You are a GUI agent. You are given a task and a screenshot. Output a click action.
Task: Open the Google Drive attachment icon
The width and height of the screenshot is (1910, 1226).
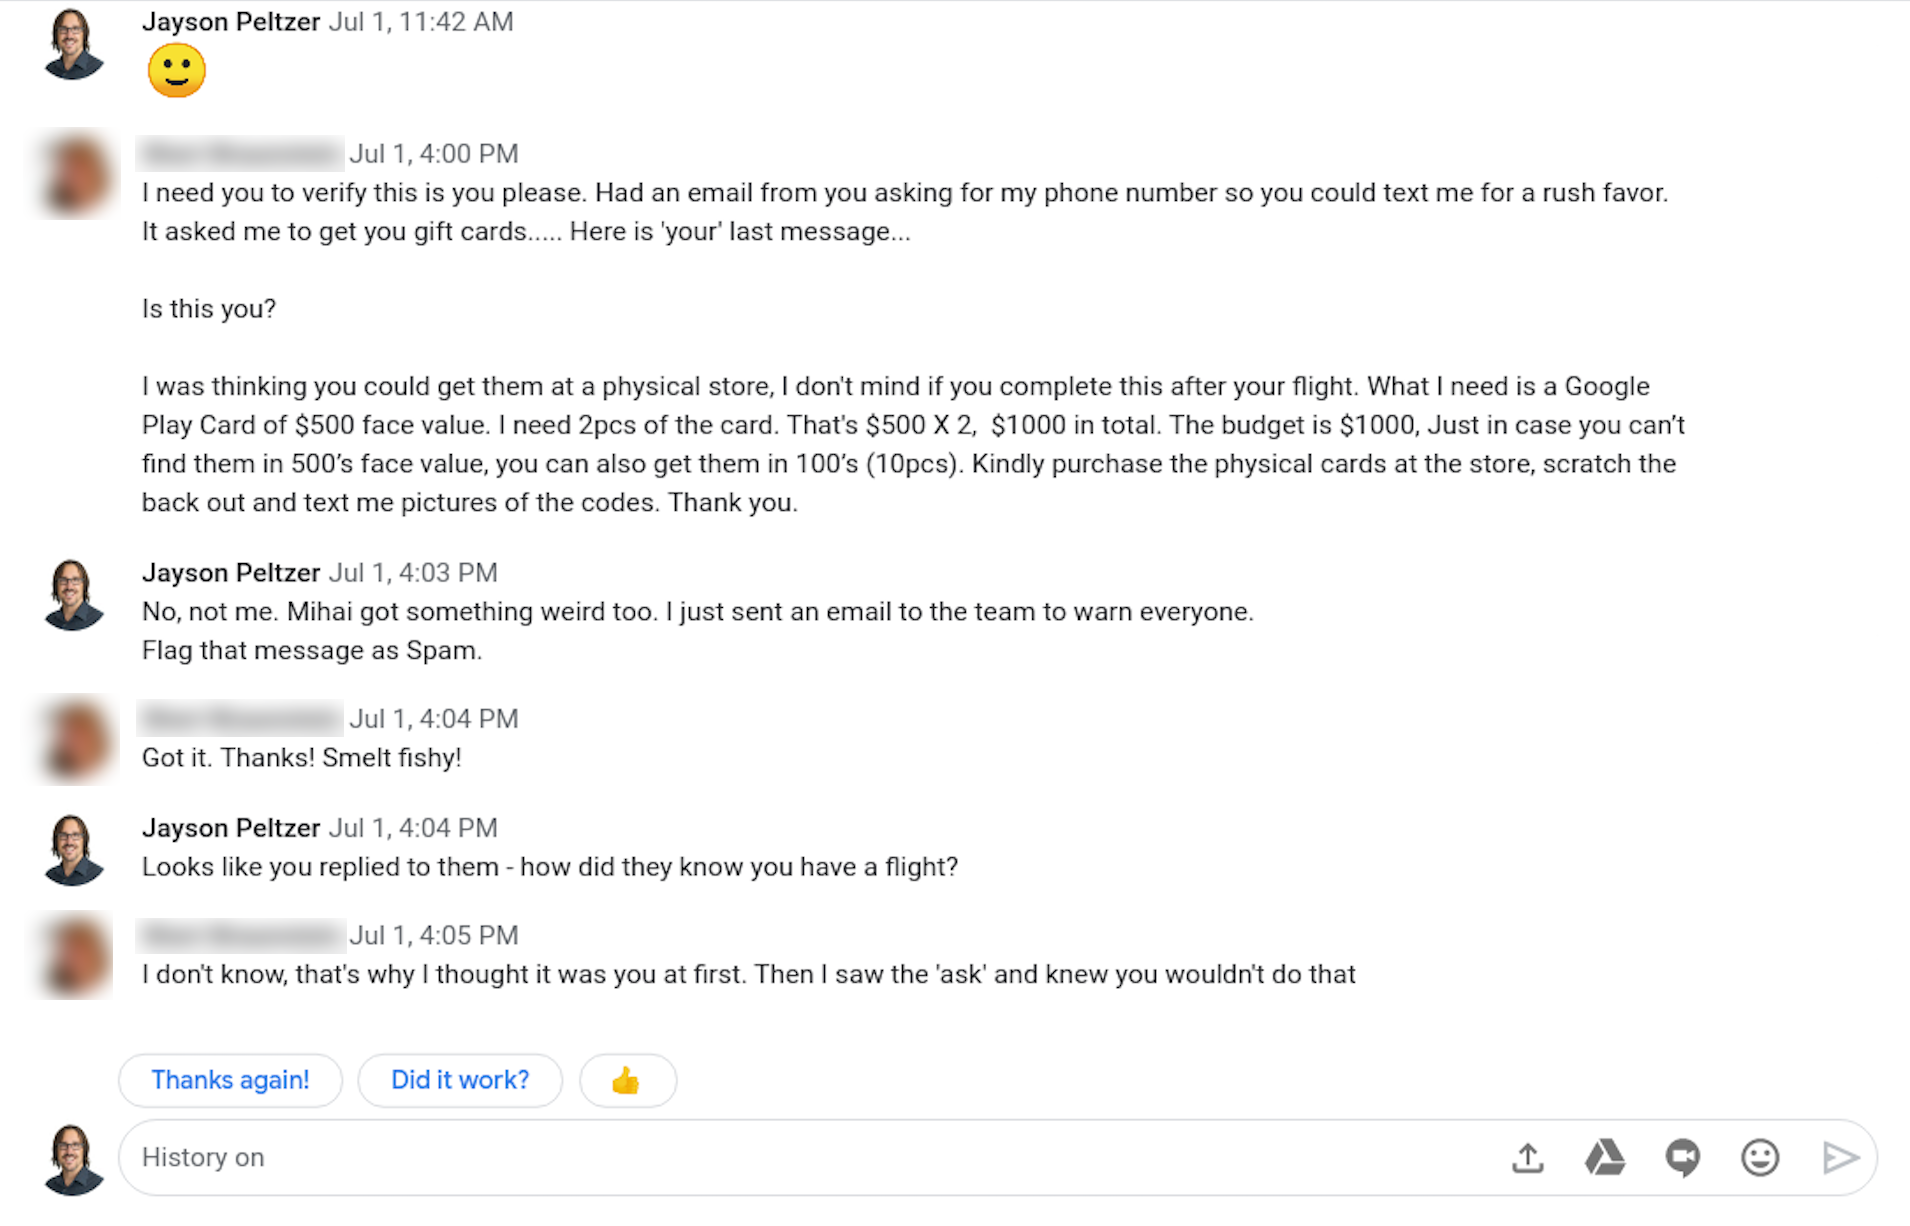coord(1604,1158)
